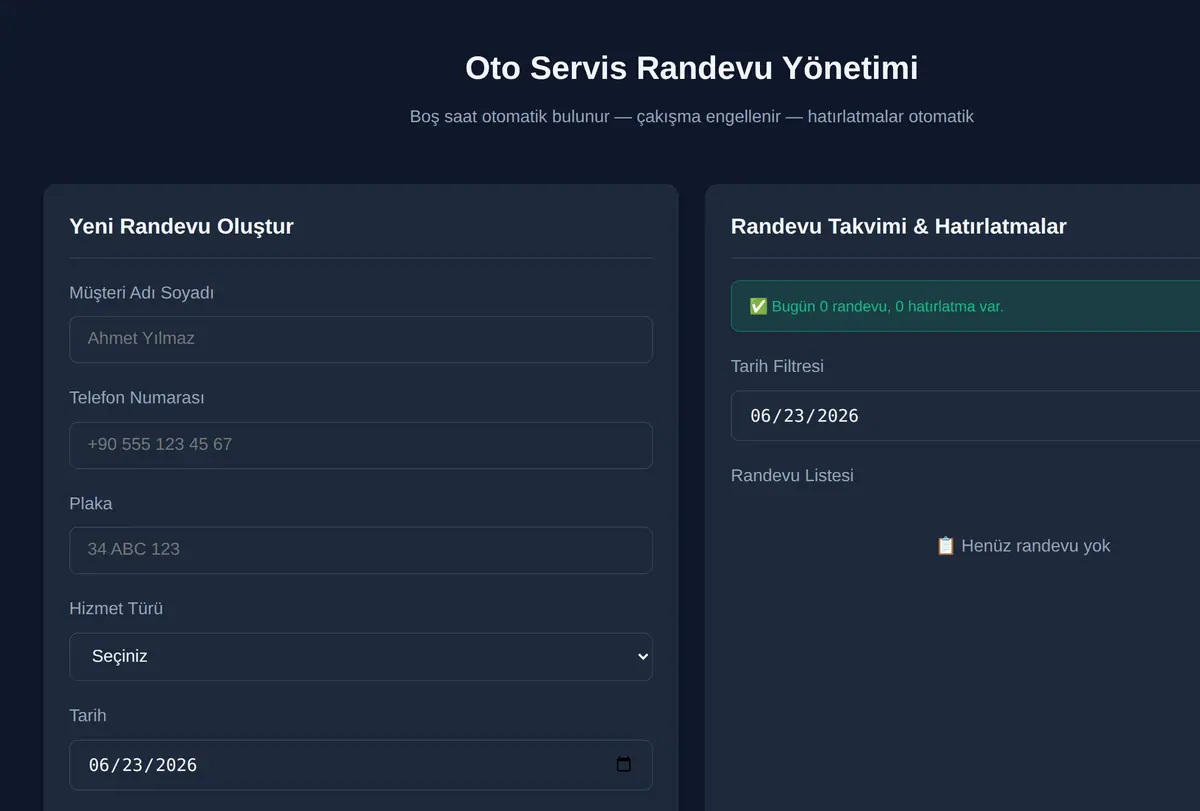
Task: Click the 'Yeni Randevu Oluştur' heading
Action: [181, 226]
